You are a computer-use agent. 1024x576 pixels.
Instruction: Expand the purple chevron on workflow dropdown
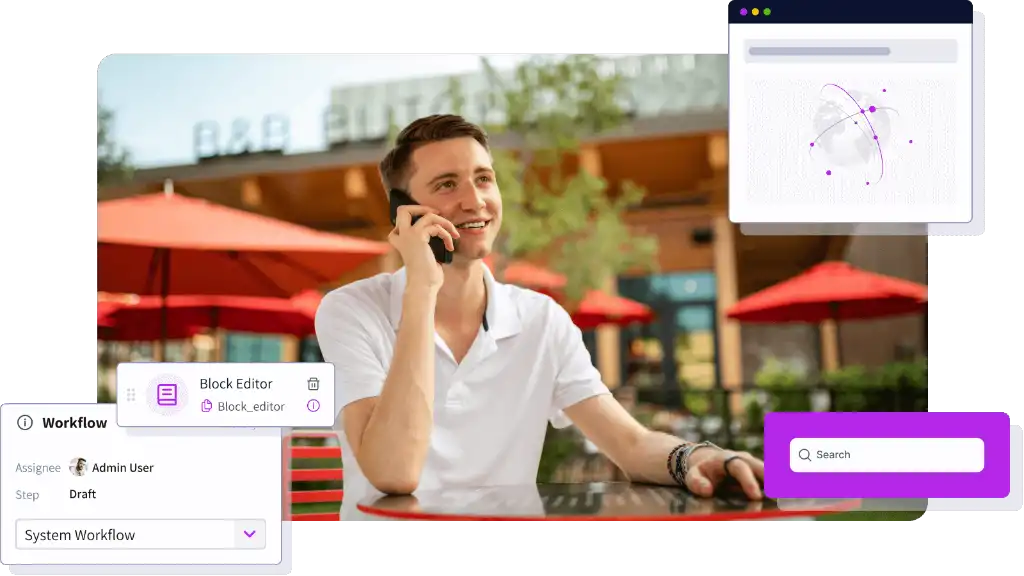(x=249, y=534)
